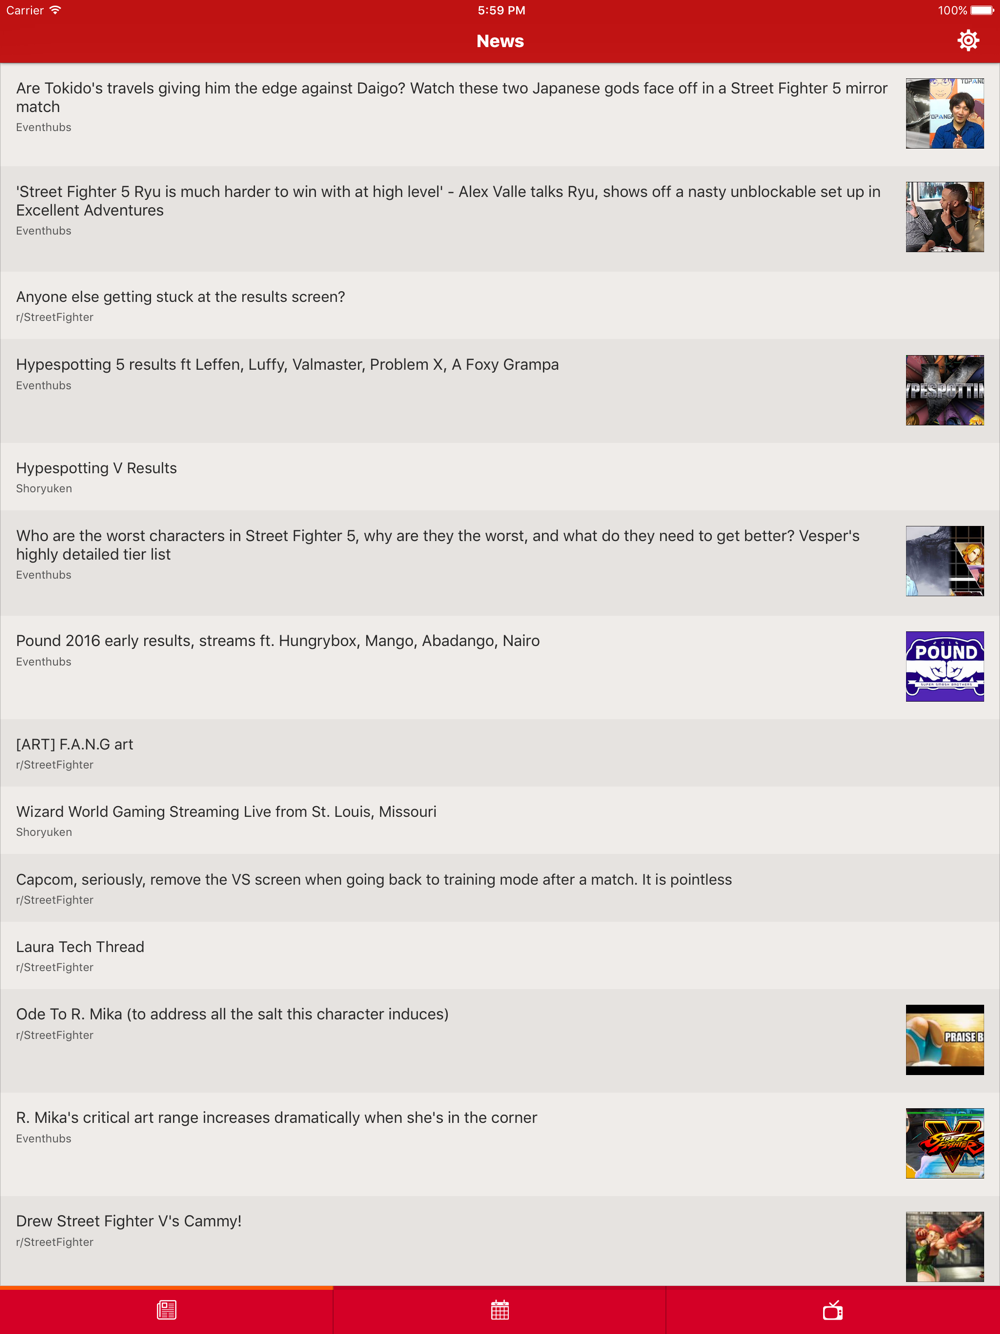Viewport: 1000px width, 1334px height.
Task: Open Wizard World Gaming Streaming Live article
Action: tap(500, 820)
